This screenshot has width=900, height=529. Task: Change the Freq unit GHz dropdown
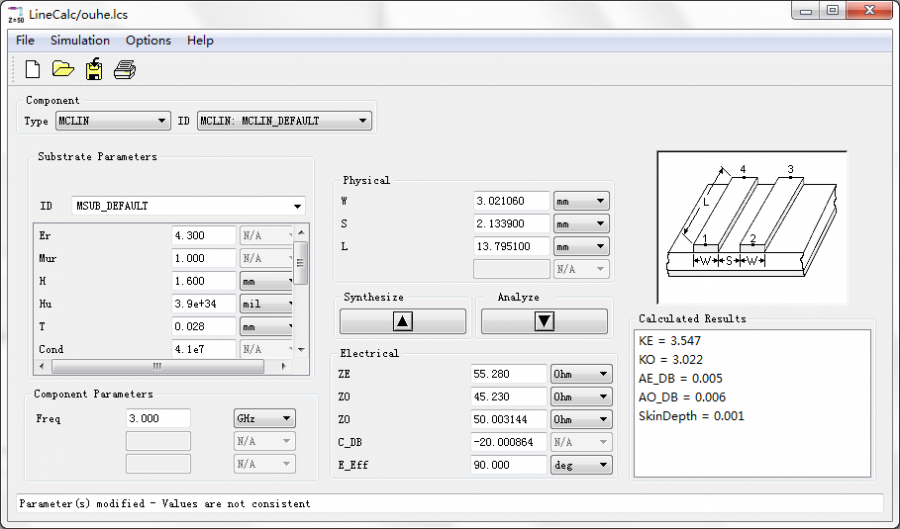click(264, 418)
